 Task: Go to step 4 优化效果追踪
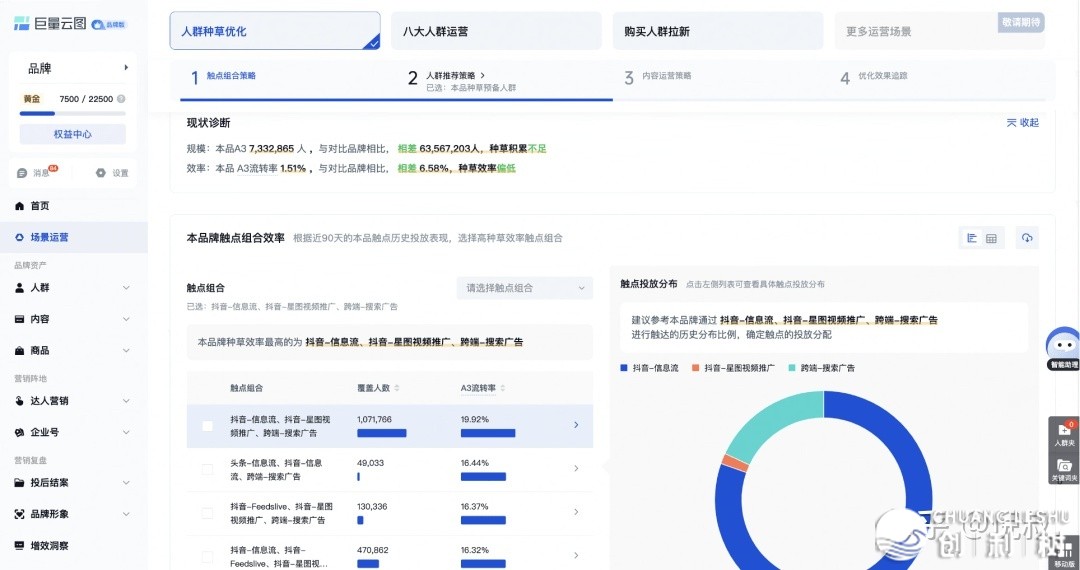pos(873,77)
